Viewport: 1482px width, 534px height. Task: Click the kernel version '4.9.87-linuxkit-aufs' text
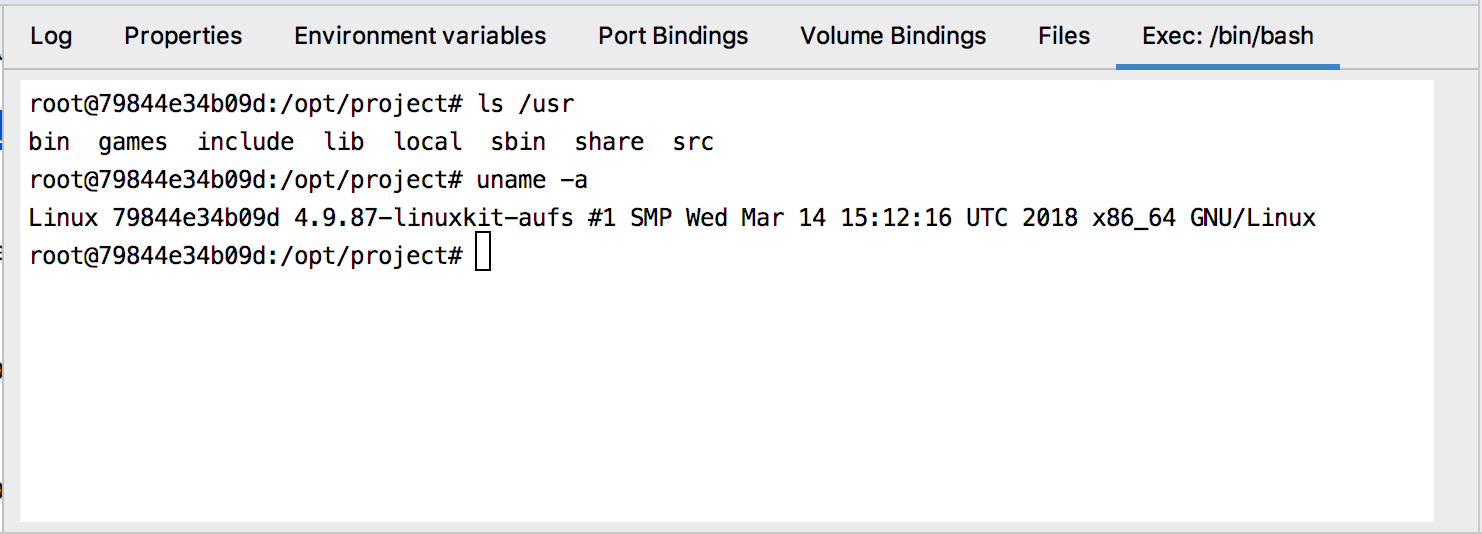pyautogui.click(x=433, y=218)
